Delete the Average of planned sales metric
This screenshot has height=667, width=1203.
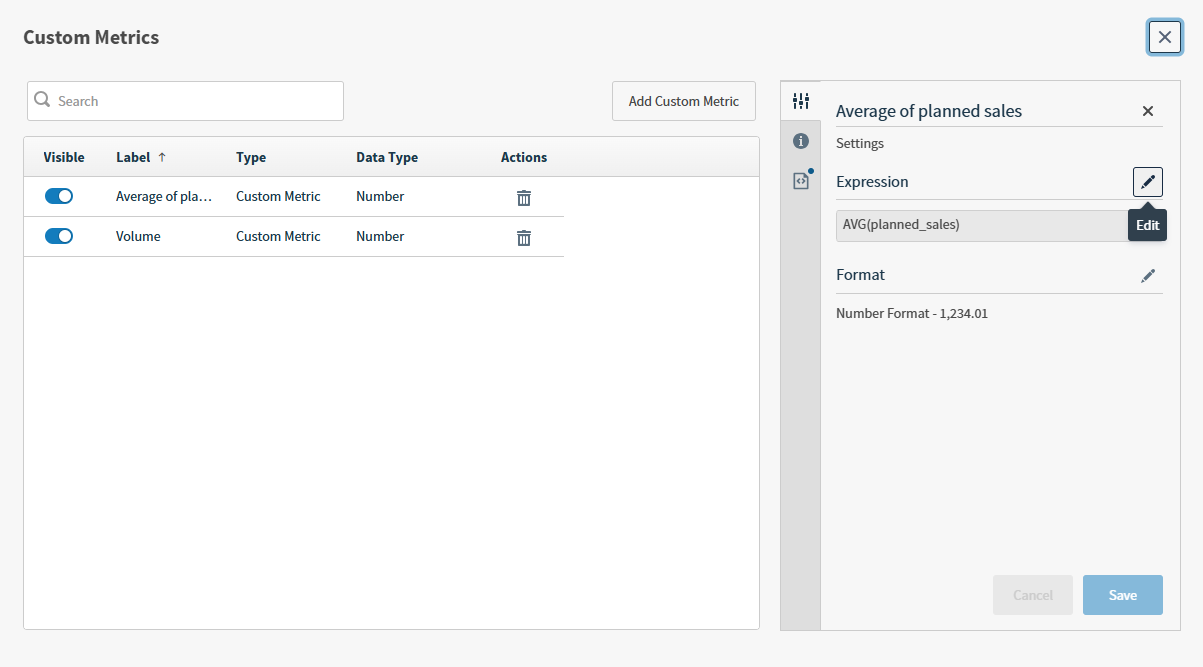point(524,197)
